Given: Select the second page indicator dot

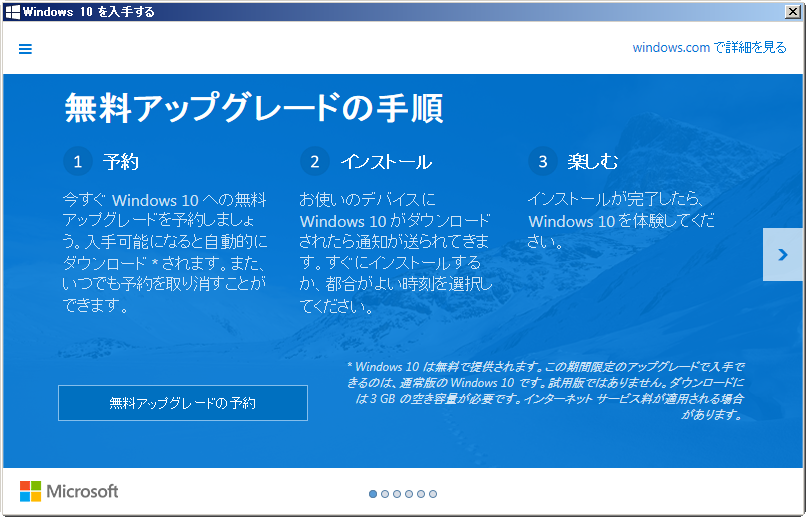Looking at the screenshot, I should [x=385, y=494].
